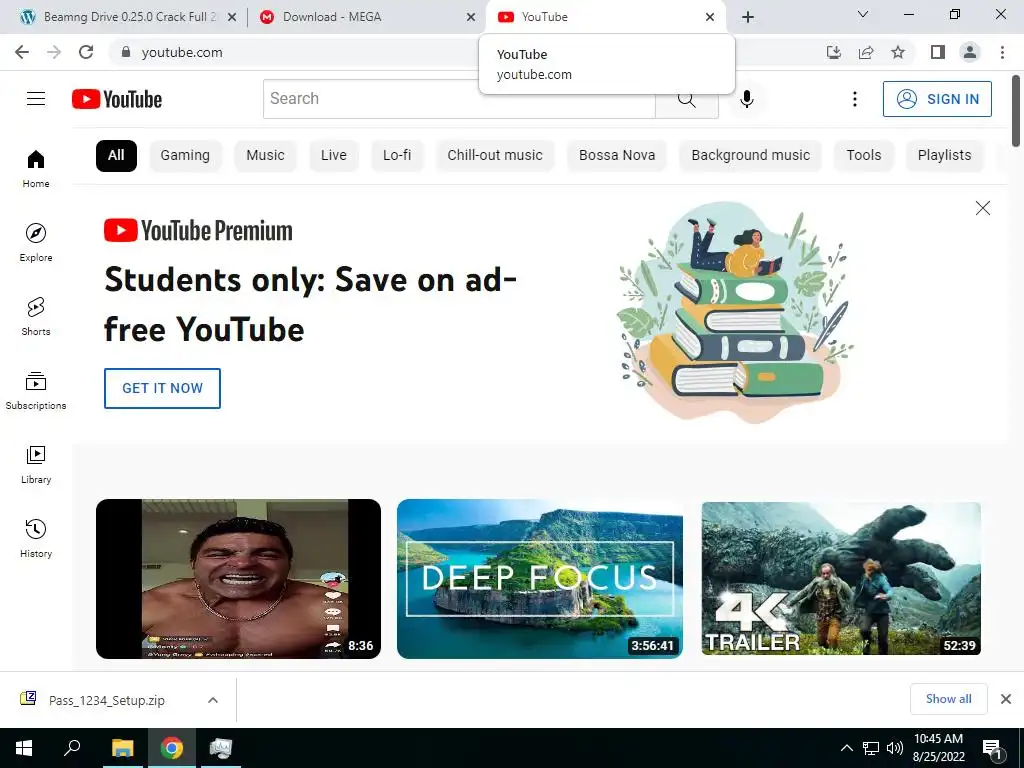This screenshot has height=768, width=1024.
Task: Open volume control in system tray
Action: tap(895, 748)
